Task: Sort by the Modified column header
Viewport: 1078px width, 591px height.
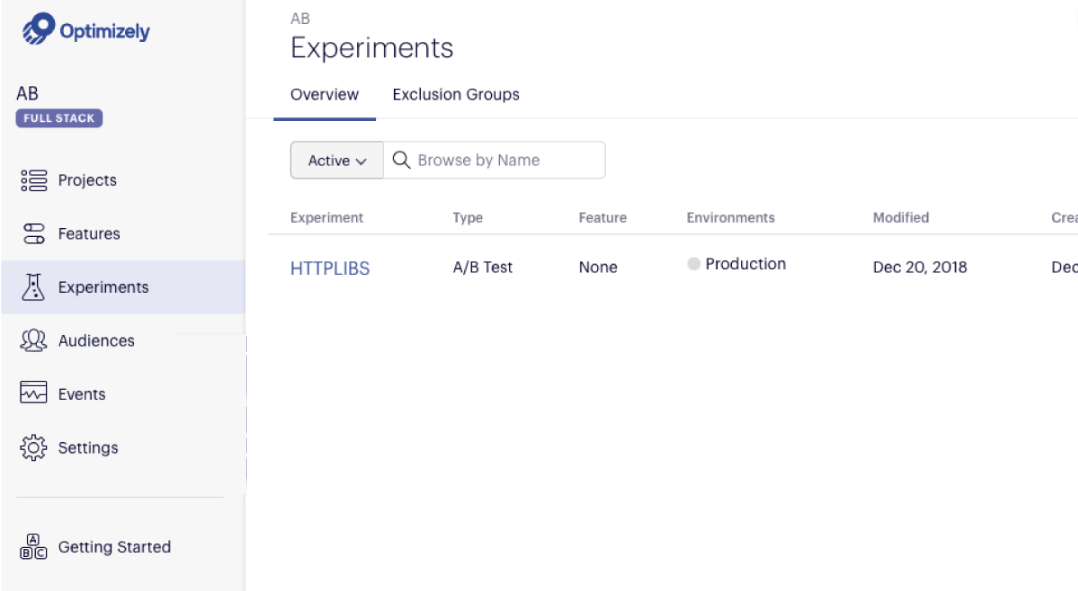Action: point(901,217)
